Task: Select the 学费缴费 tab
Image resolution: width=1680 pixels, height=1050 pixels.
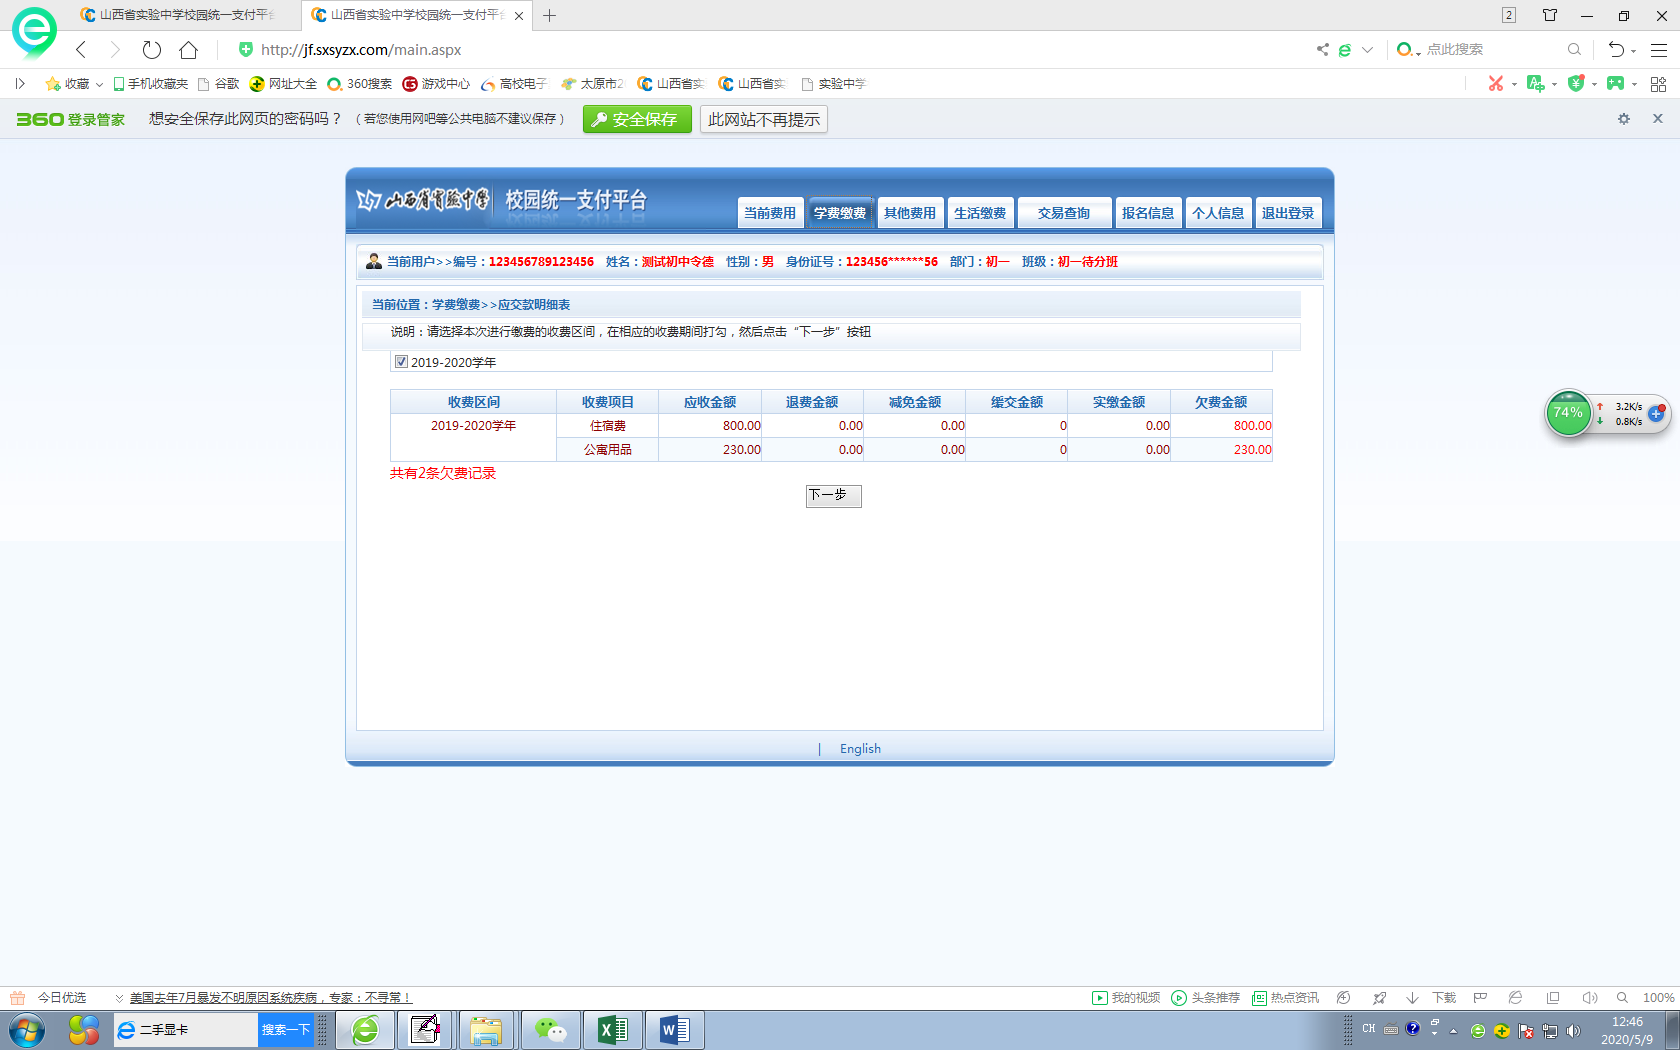Action: (840, 213)
